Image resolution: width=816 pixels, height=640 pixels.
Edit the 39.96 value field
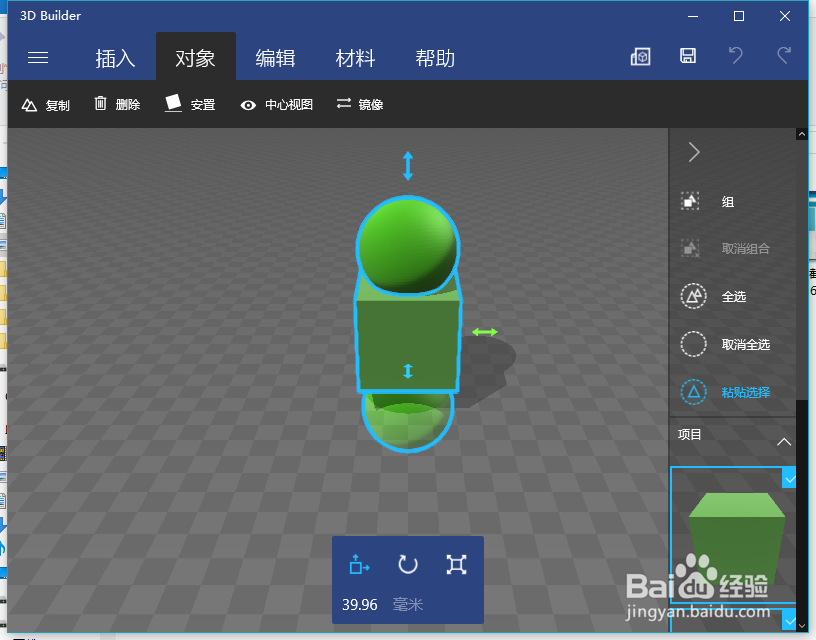(x=360, y=605)
